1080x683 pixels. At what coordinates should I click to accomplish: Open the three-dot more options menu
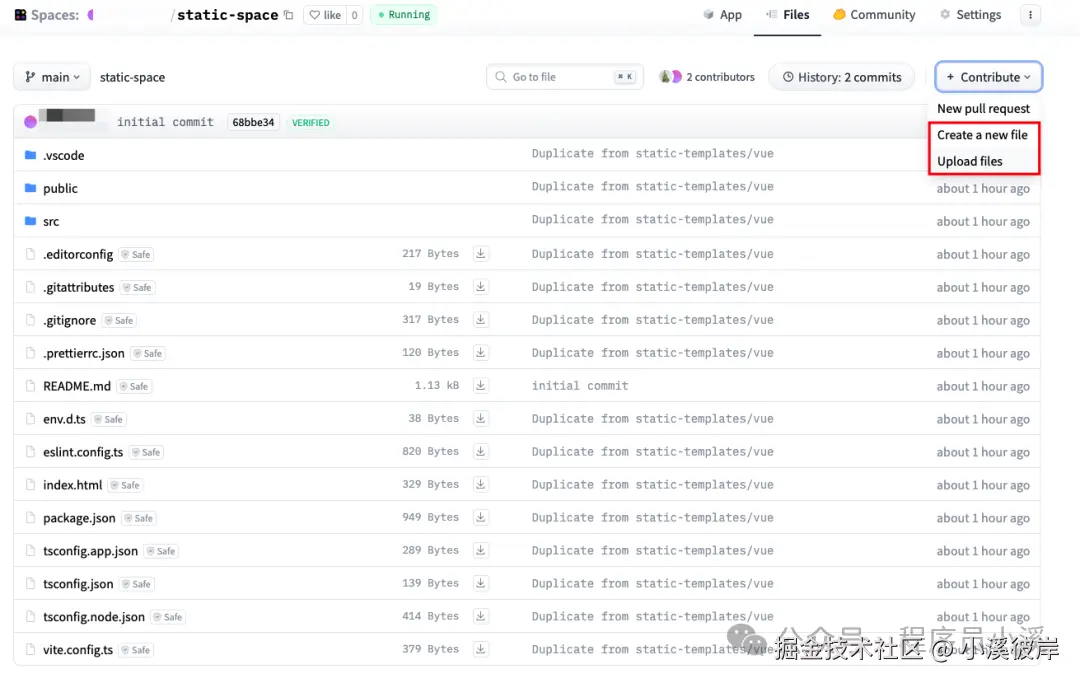1030,14
